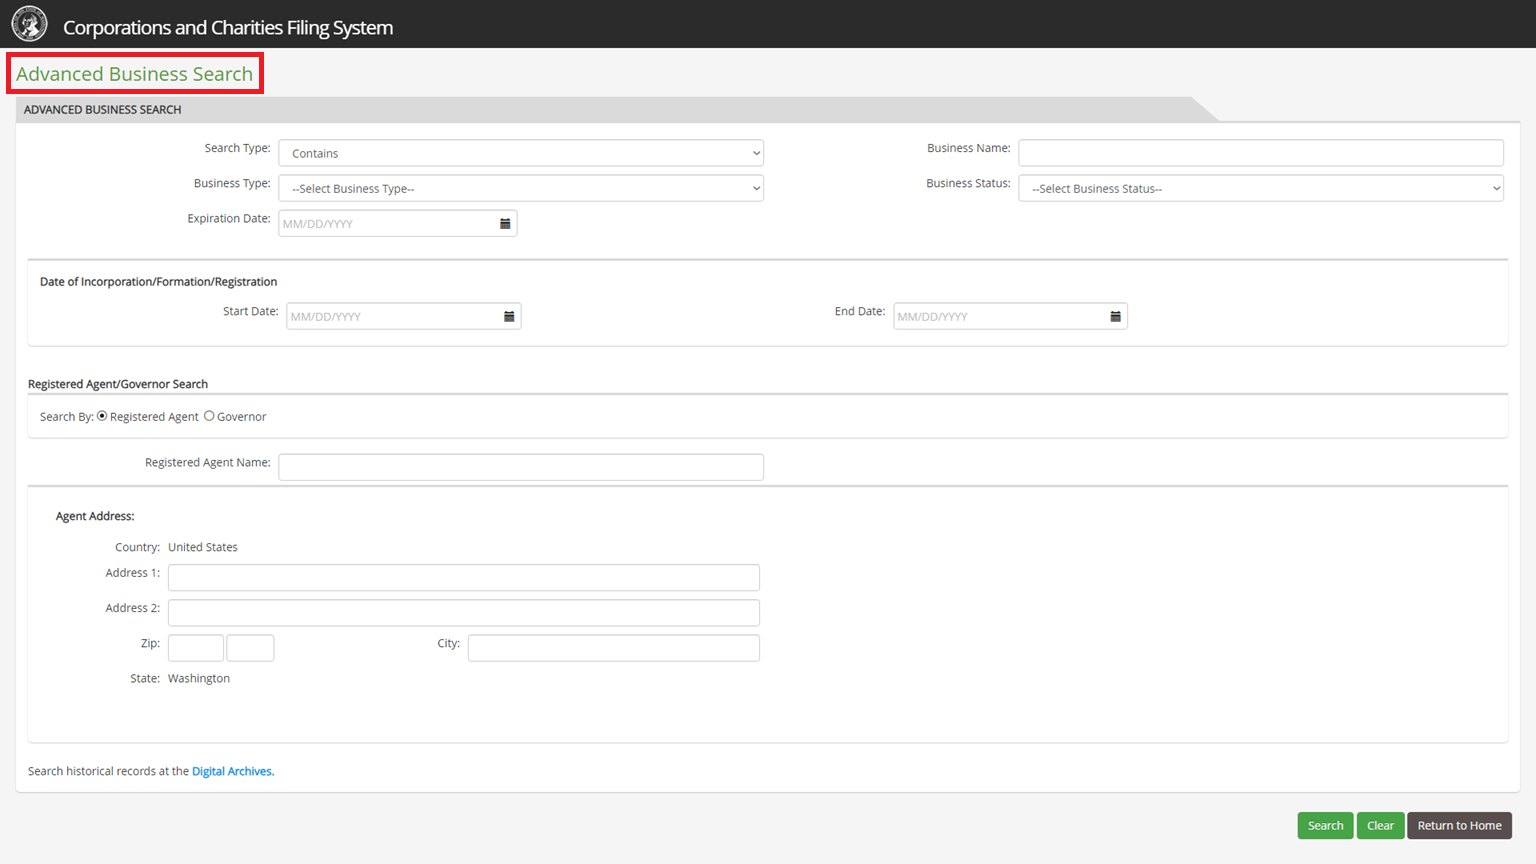The width and height of the screenshot is (1536, 864).
Task: Focus the Registered Agent Name field
Action: pos(520,467)
